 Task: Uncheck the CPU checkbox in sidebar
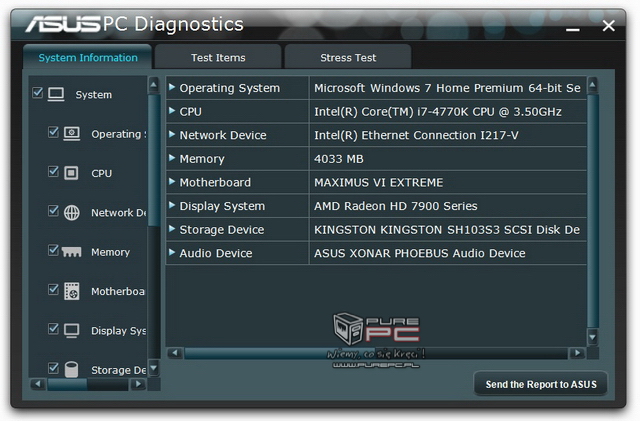(x=53, y=171)
